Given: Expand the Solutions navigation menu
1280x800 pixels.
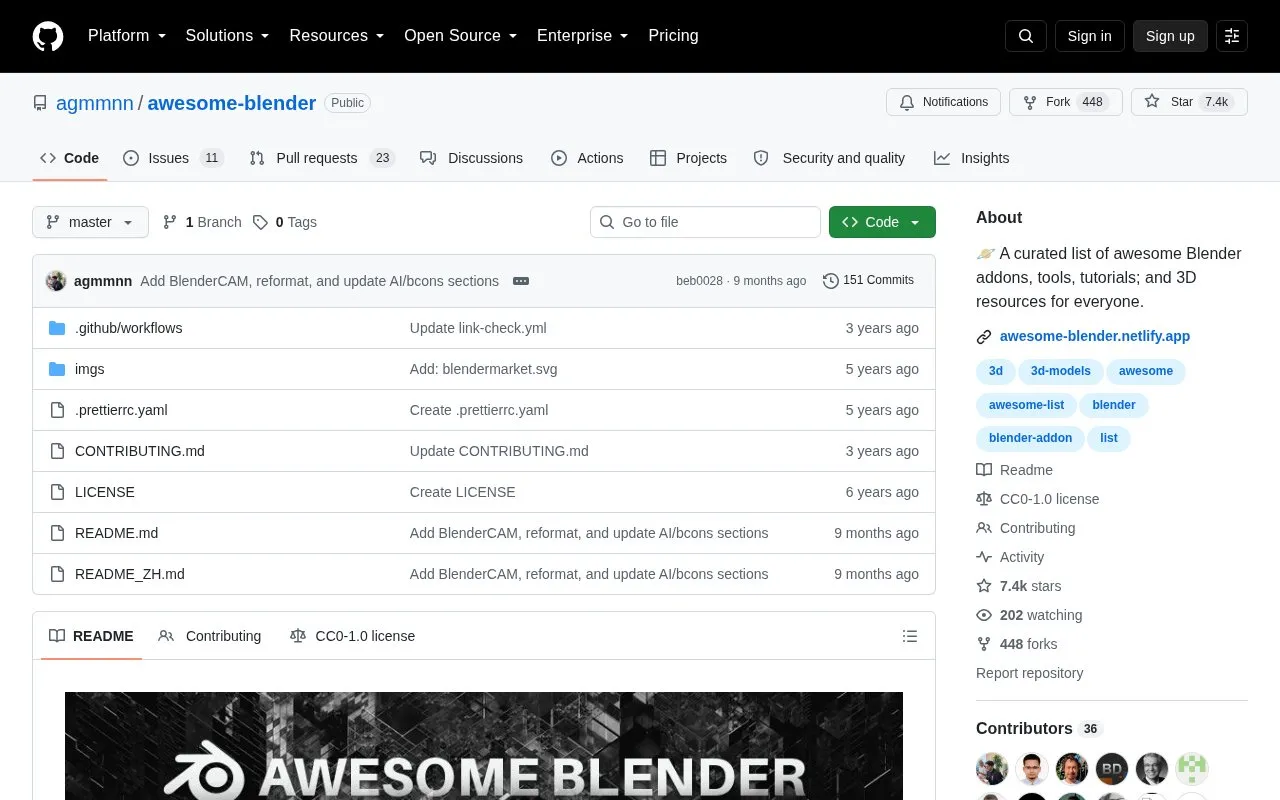Looking at the screenshot, I should click(228, 36).
